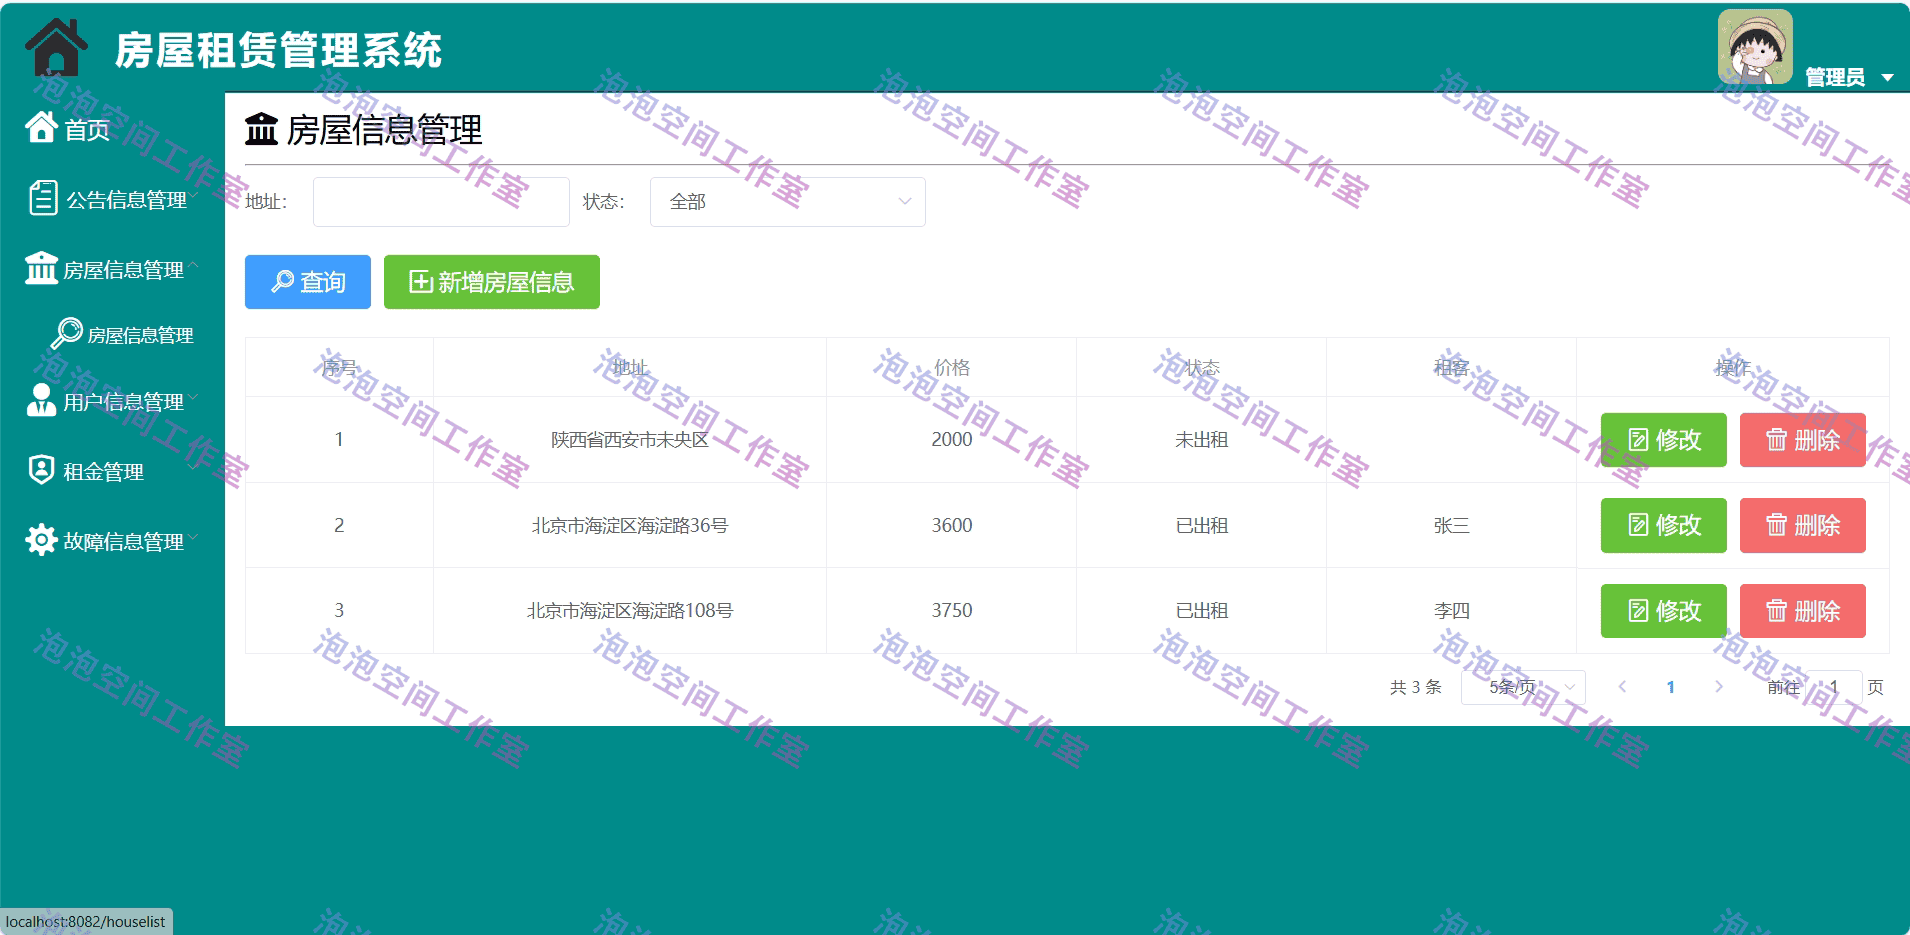Click 修改 for 陕西省西安市未央区 row
This screenshot has width=1910, height=935.
point(1664,440)
